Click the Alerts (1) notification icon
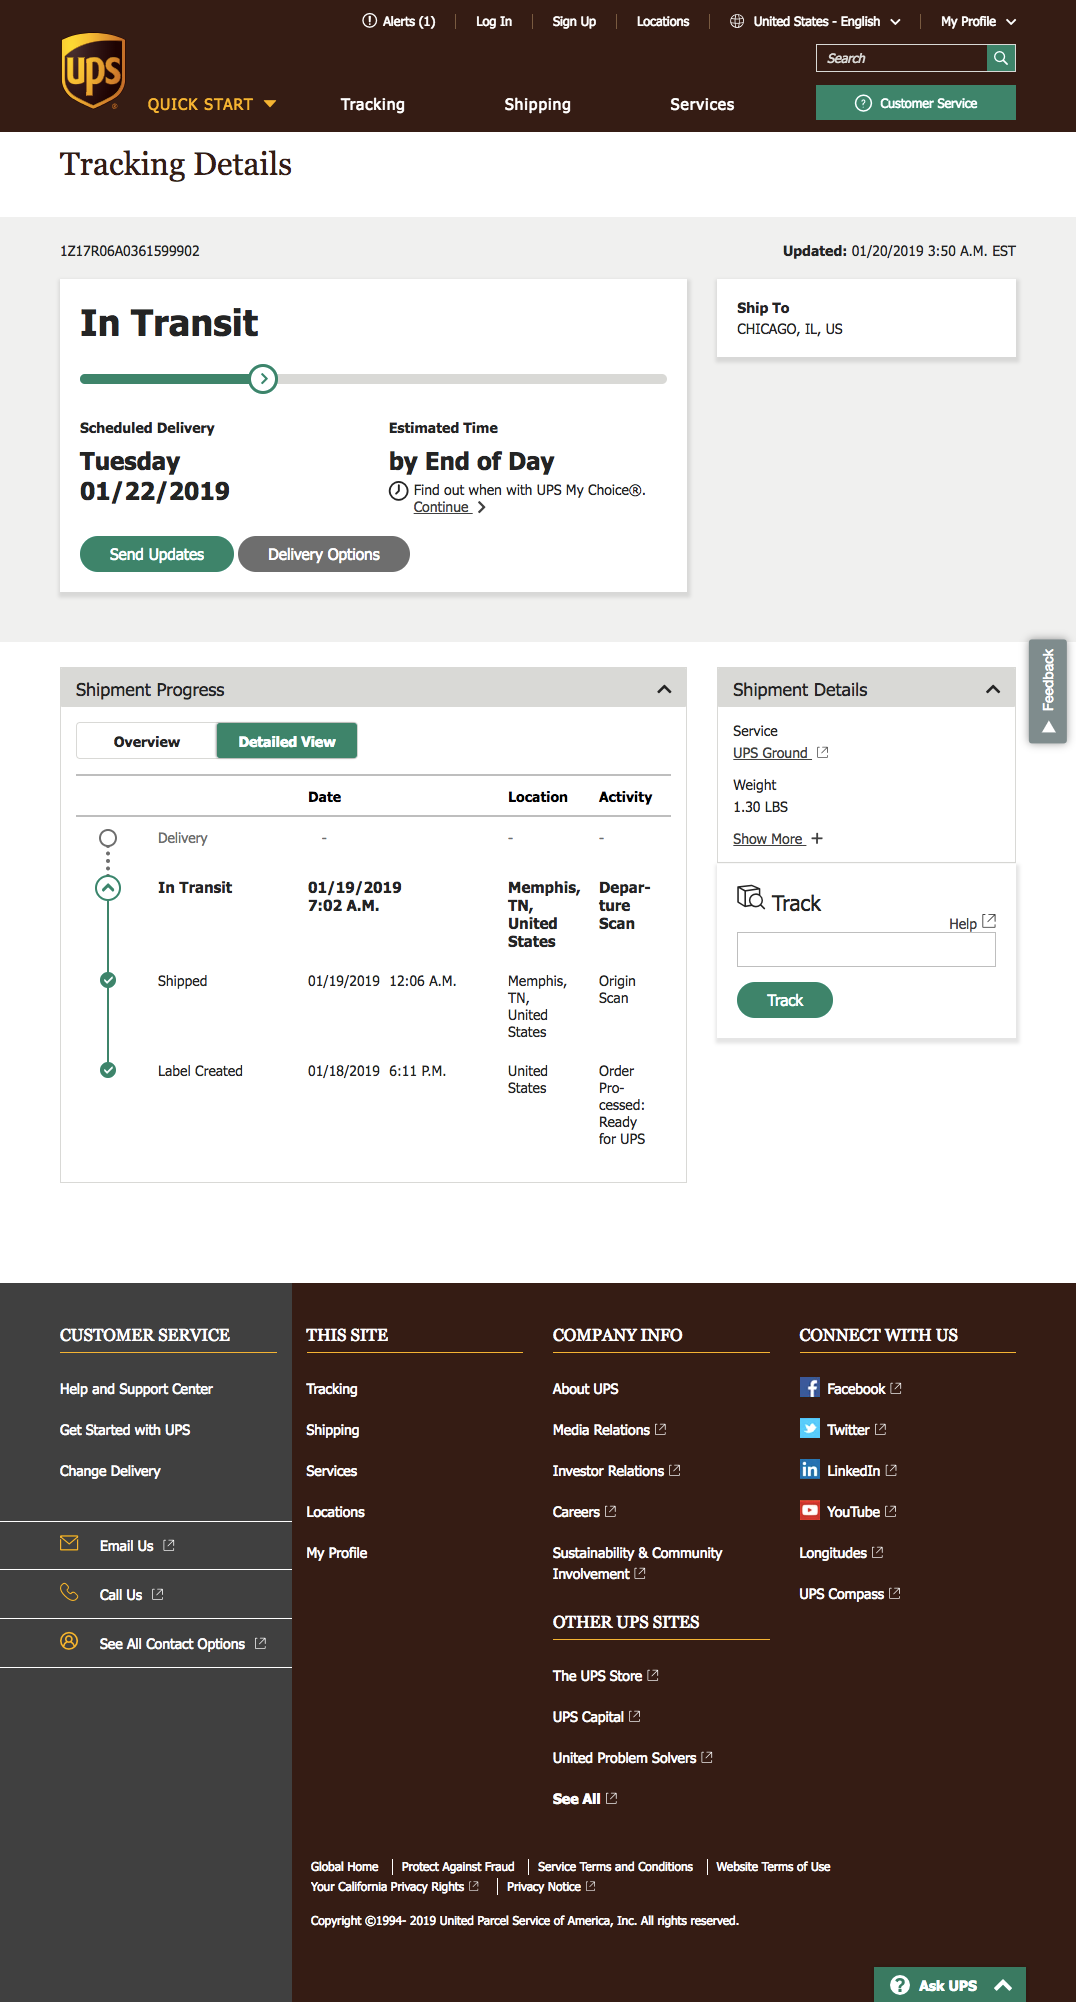Image resolution: width=1076 pixels, height=2002 pixels. (x=370, y=21)
